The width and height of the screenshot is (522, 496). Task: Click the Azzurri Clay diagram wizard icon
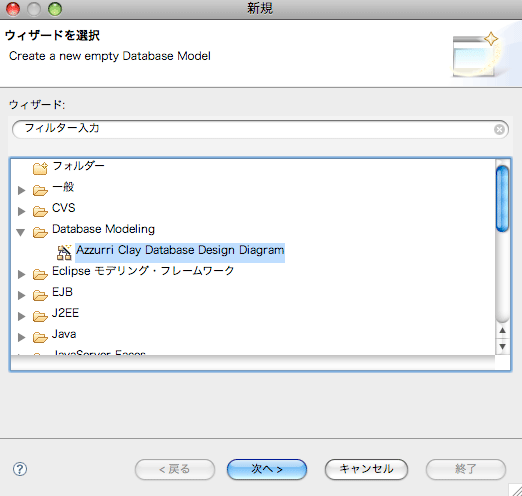[64, 252]
